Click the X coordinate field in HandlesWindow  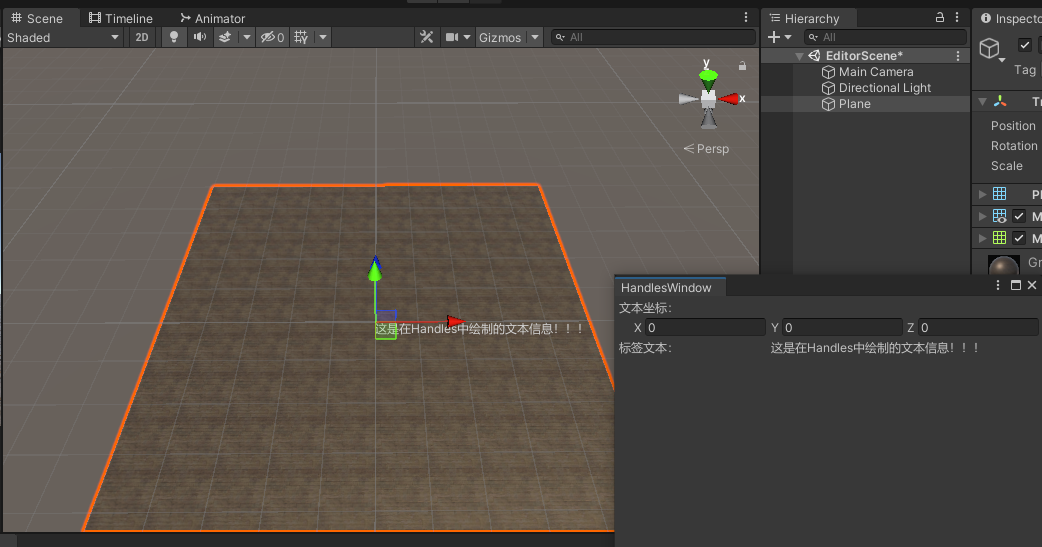click(705, 328)
